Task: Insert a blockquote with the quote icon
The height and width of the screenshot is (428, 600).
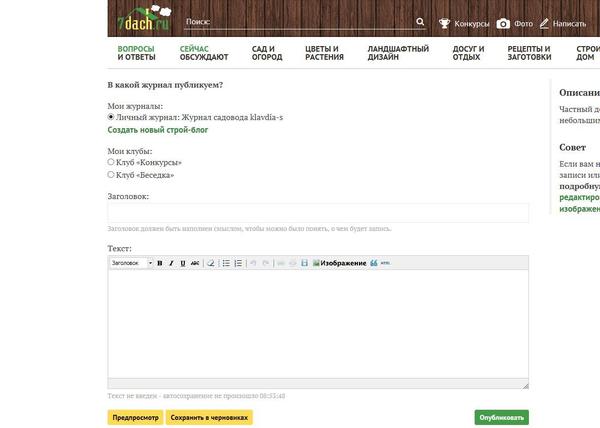Action: pos(373,263)
